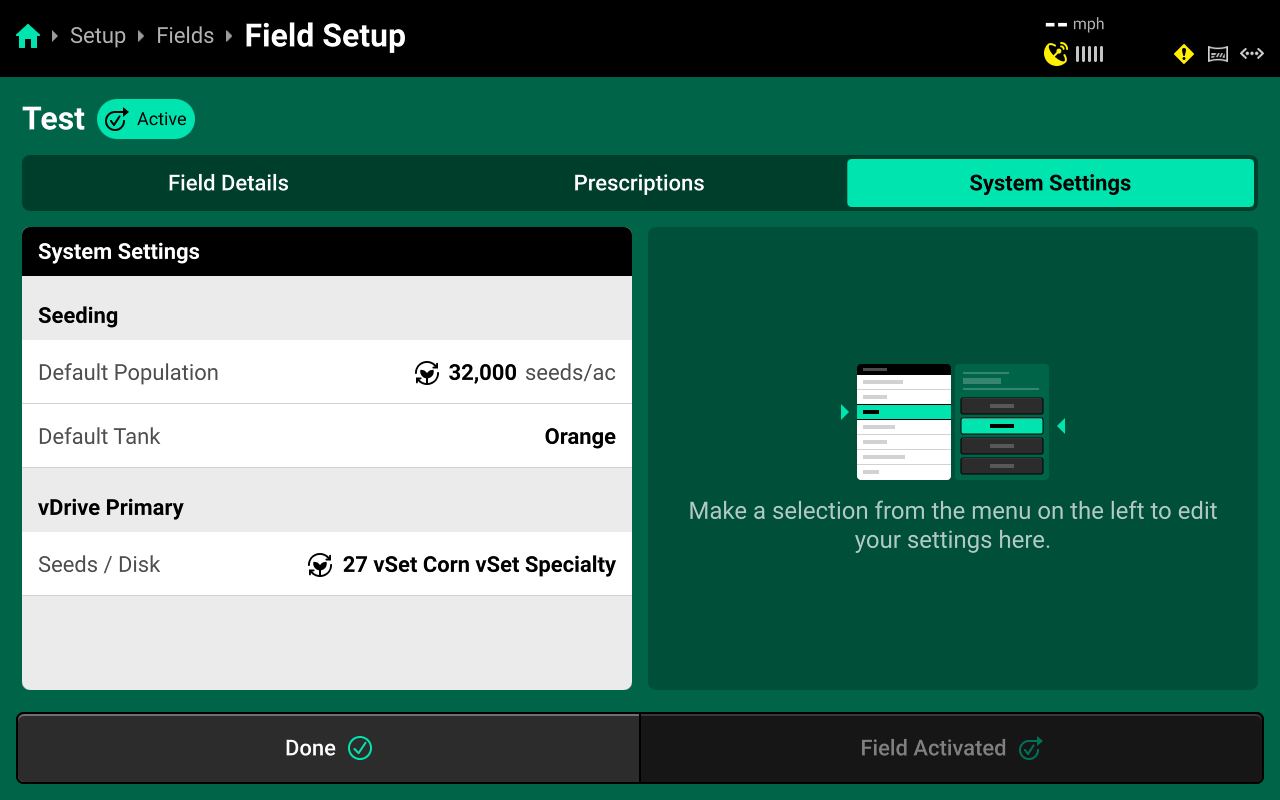The width and height of the screenshot is (1280, 800).
Task: Open the yellow diamond warning alert
Action: (1183, 54)
